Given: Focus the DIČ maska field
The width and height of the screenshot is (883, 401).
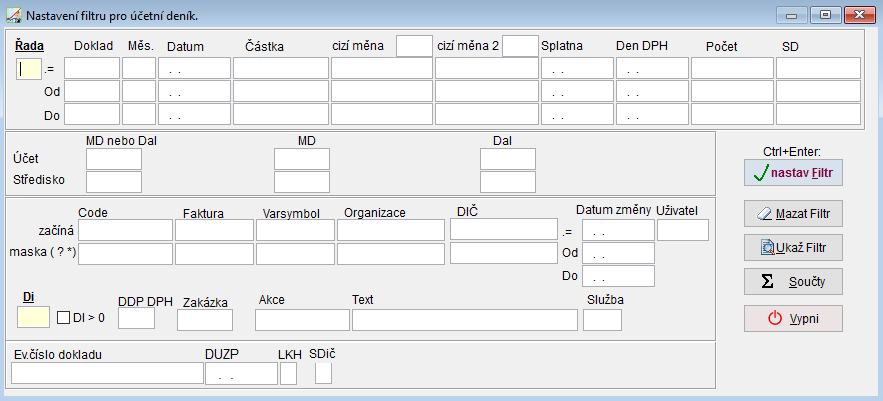Looking at the screenshot, I should tap(503, 253).
